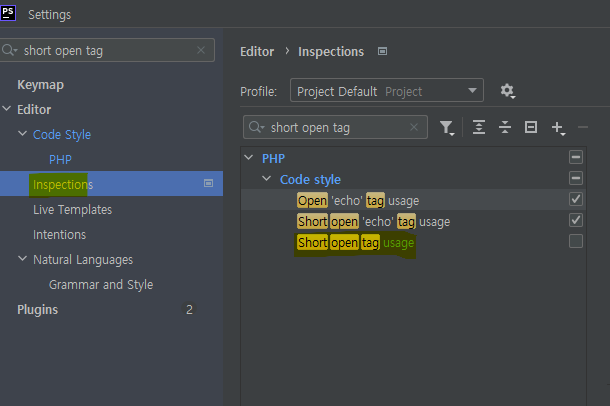Click the Collapse All inspections icon
Image resolution: width=610 pixels, height=406 pixels.
505,127
